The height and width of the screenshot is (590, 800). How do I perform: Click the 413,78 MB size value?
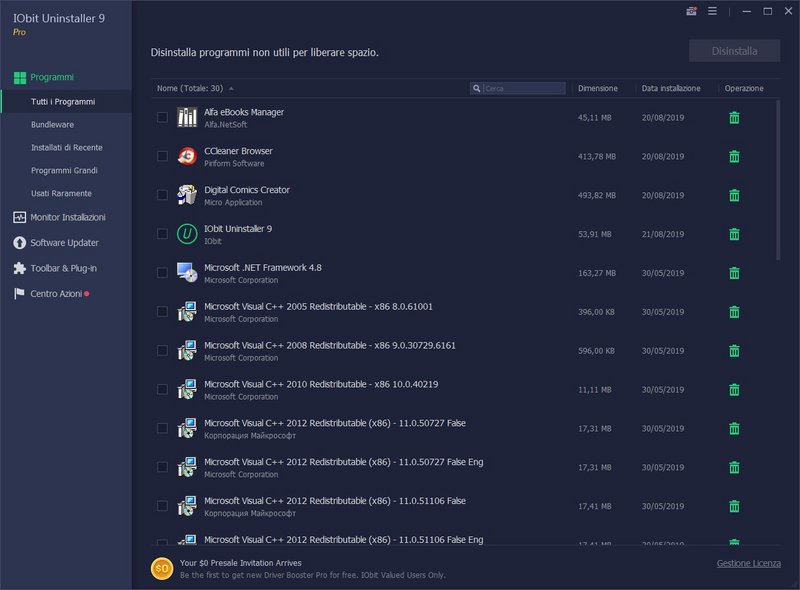click(596, 157)
